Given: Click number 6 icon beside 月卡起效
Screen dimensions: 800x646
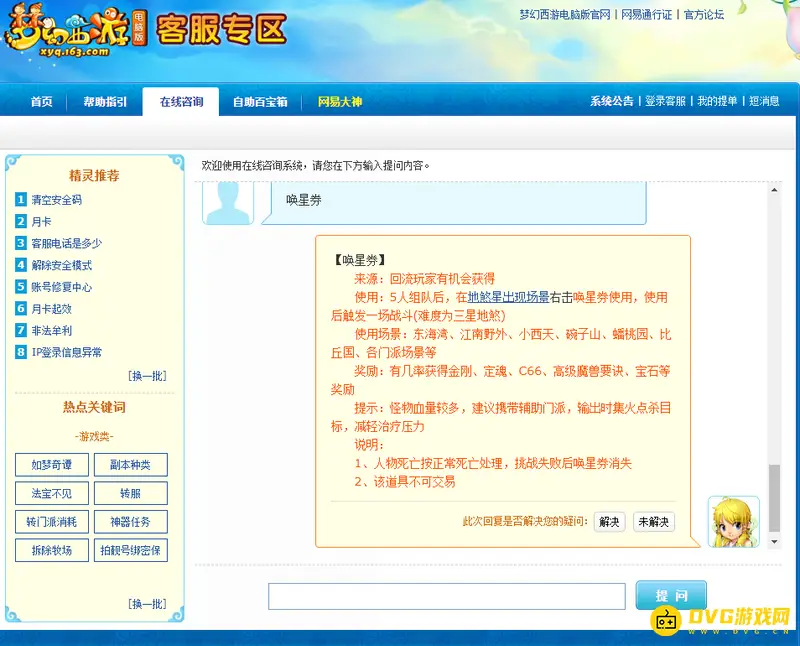Looking at the screenshot, I should click(x=21, y=308).
